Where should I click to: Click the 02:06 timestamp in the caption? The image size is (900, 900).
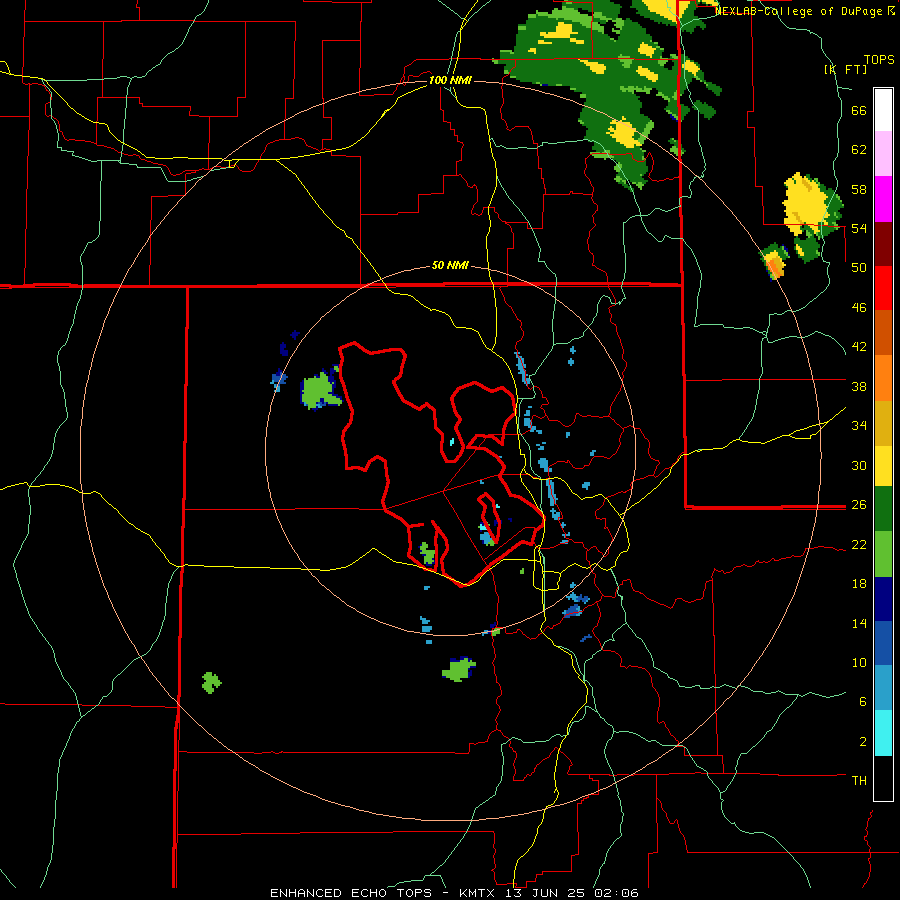[x=617, y=893]
